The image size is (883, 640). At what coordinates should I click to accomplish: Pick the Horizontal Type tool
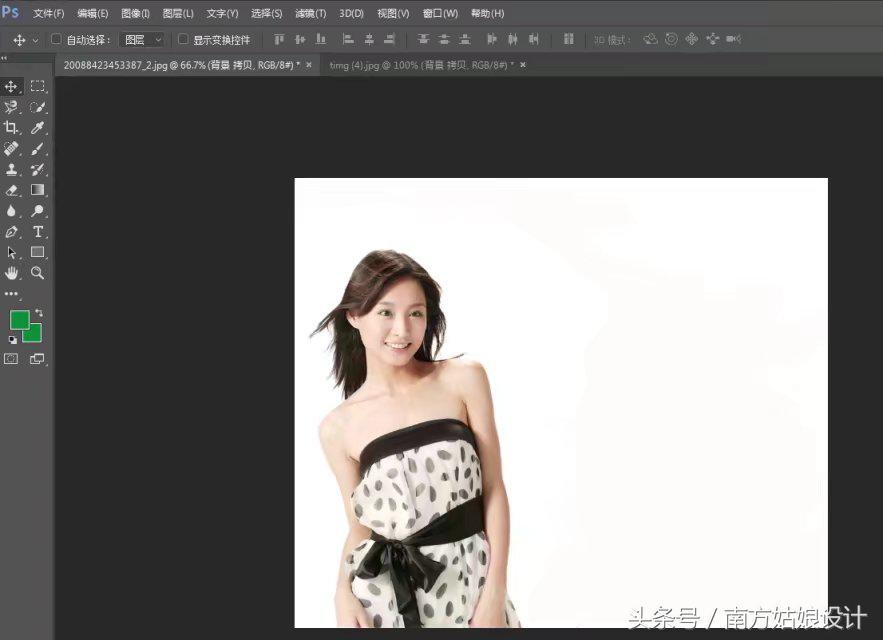[x=38, y=232]
